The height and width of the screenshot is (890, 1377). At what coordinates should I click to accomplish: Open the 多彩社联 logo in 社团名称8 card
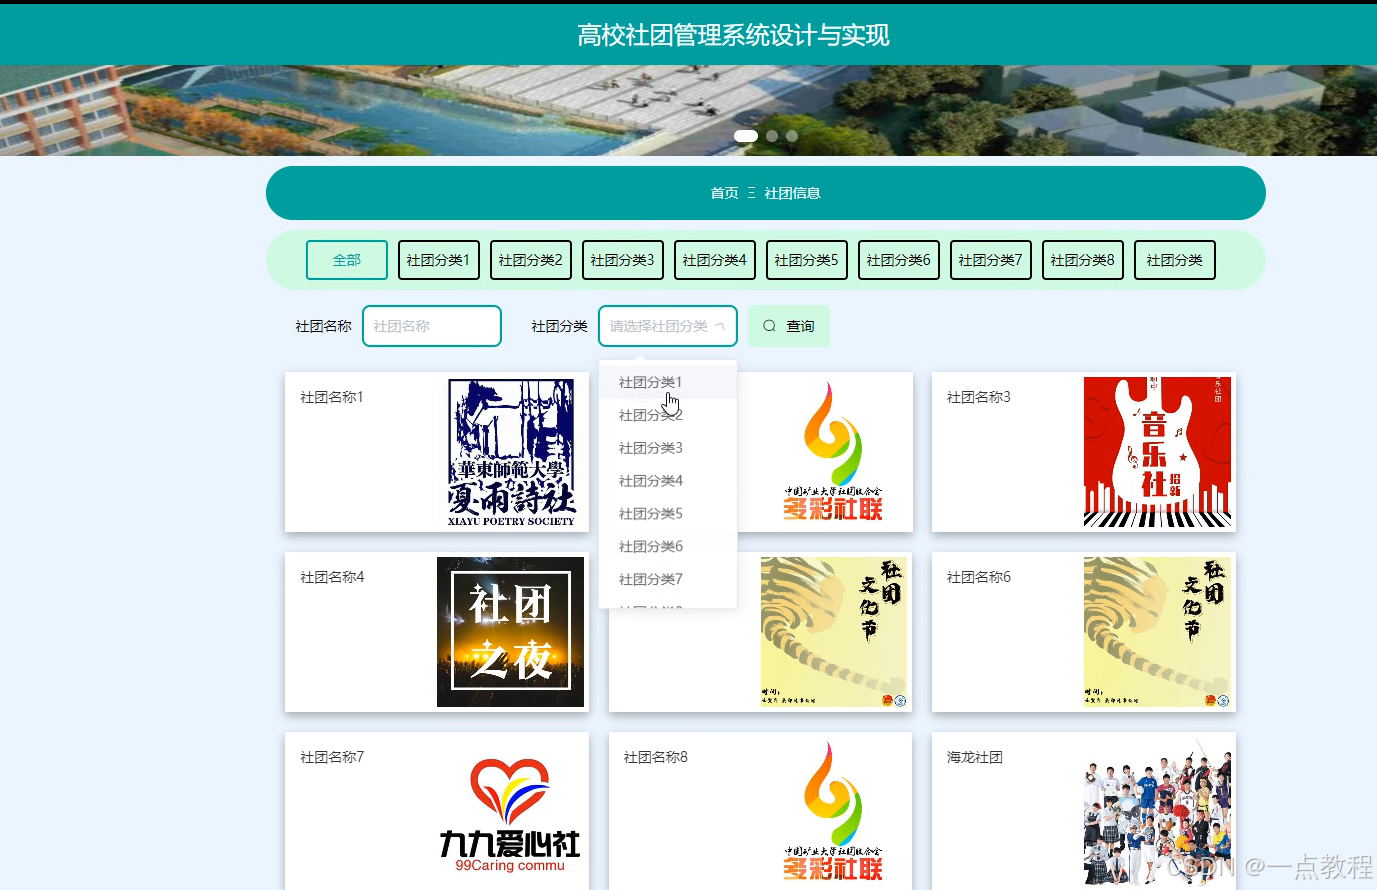[x=834, y=812]
